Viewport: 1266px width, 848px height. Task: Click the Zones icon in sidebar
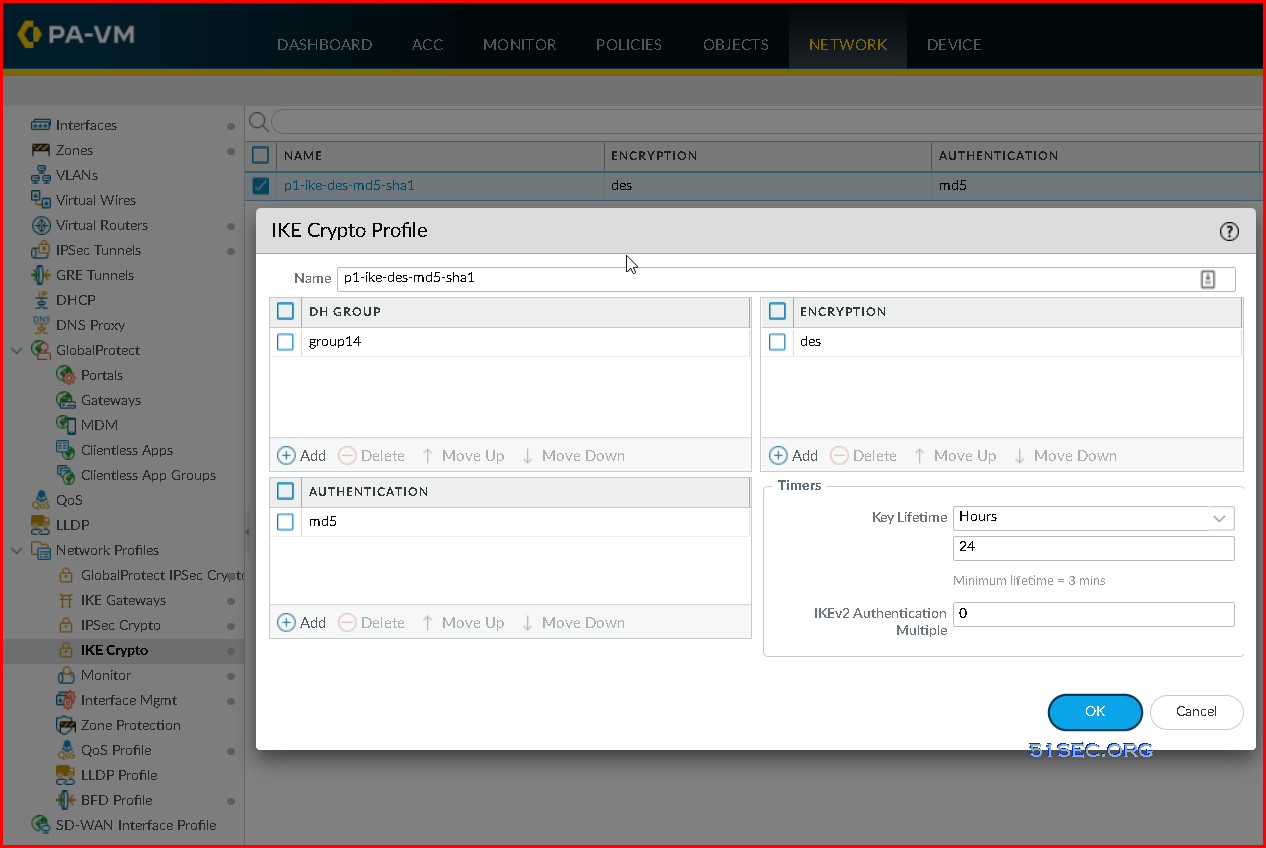coord(40,150)
